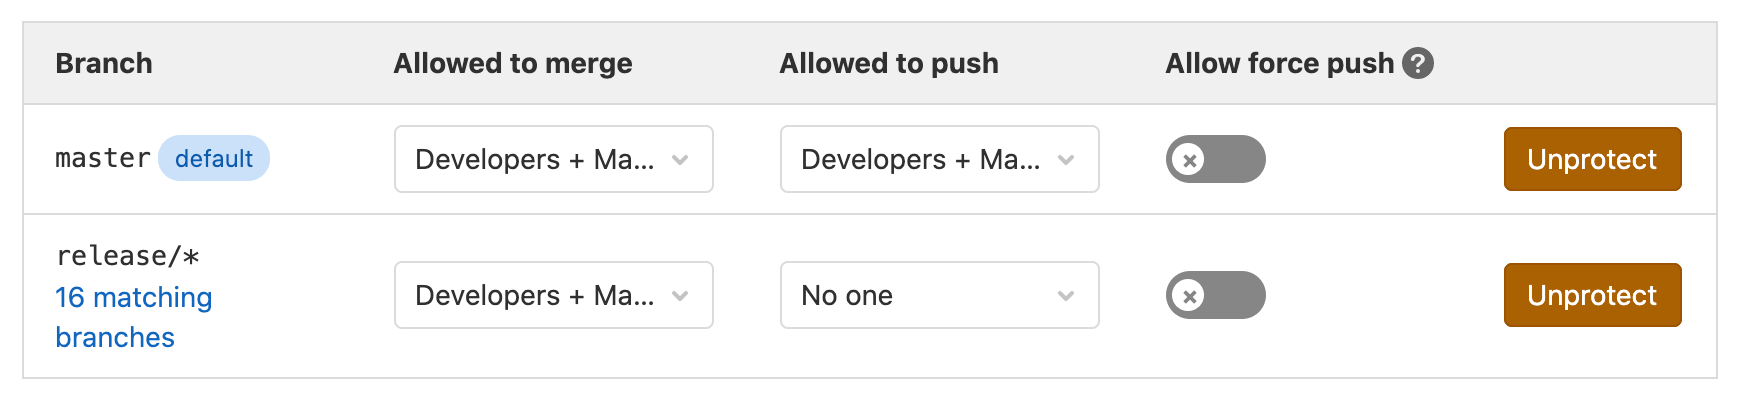This screenshot has width=1748, height=418.
Task: Open release/* Allowed to merge dropdown
Action: pyautogui.click(x=554, y=295)
